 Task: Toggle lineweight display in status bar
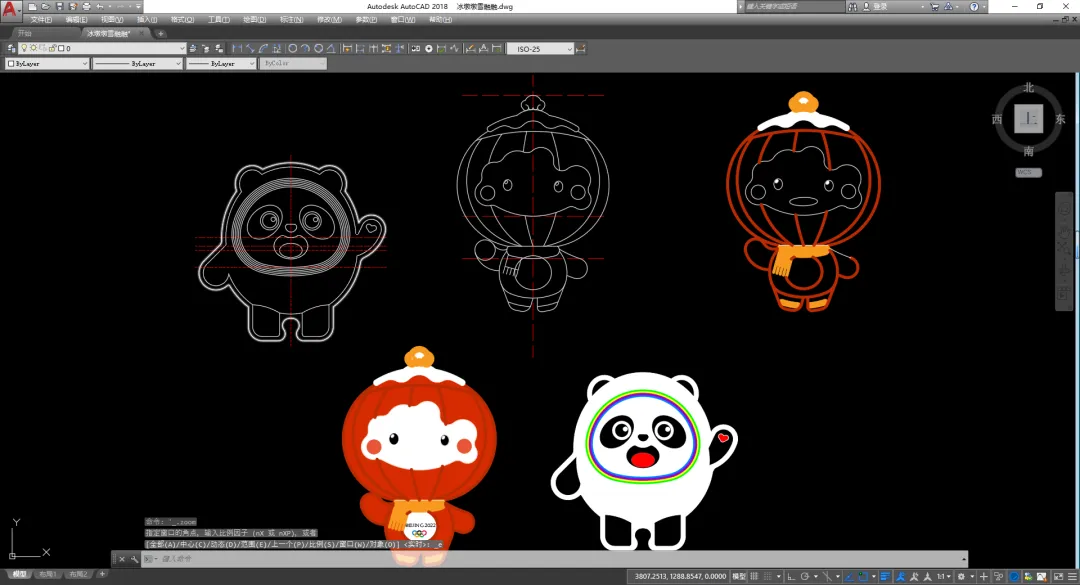pos(886,576)
